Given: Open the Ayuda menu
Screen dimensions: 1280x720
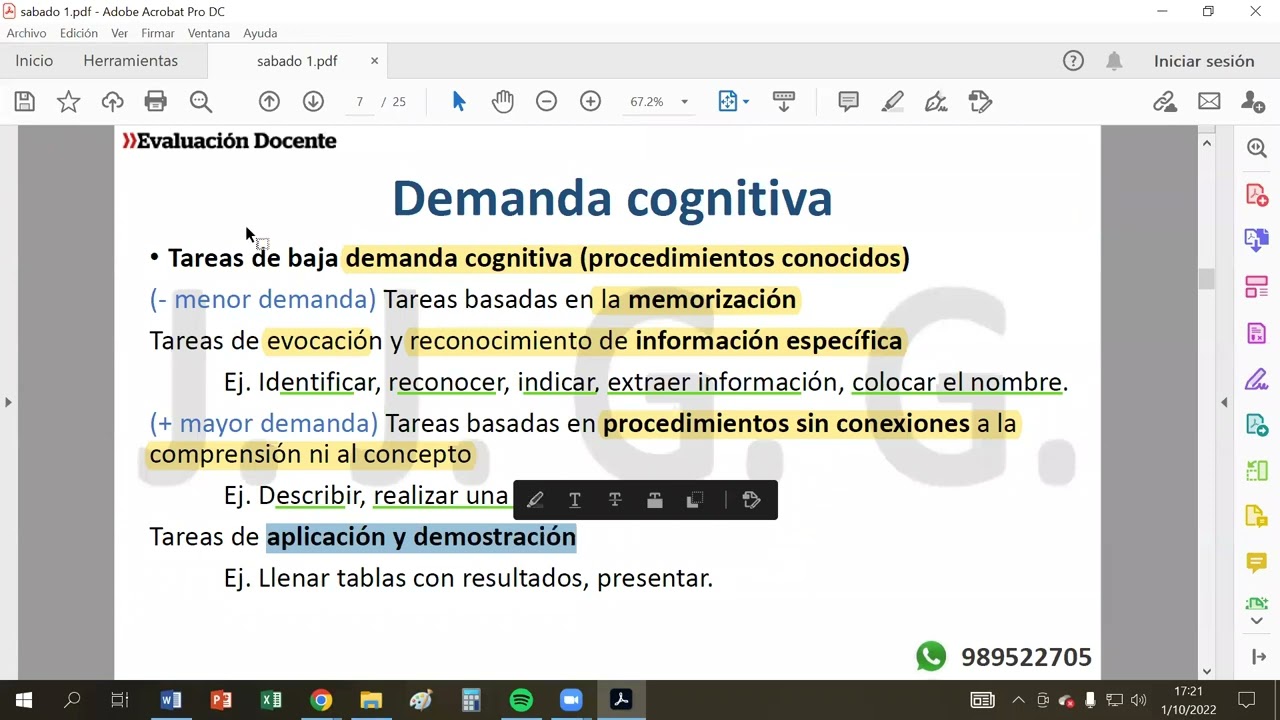Looking at the screenshot, I should click(x=260, y=33).
